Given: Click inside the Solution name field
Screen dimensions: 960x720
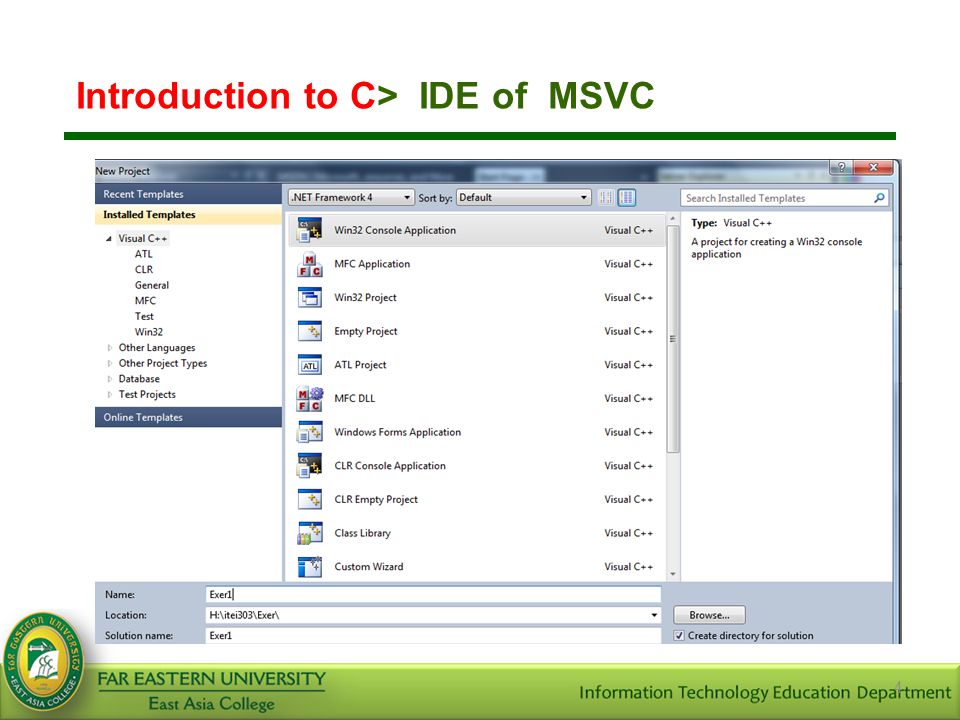Looking at the screenshot, I should [433, 636].
